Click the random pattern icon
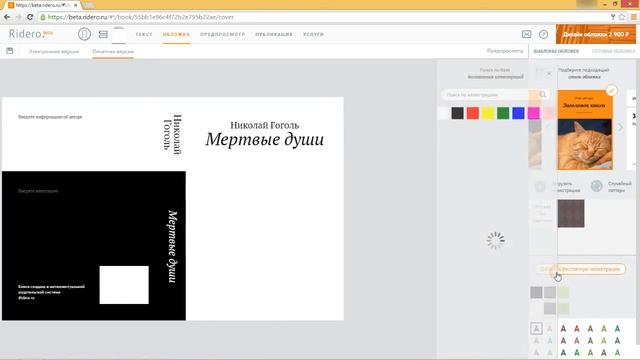640x360 pixels. pyautogui.click(x=596, y=186)
